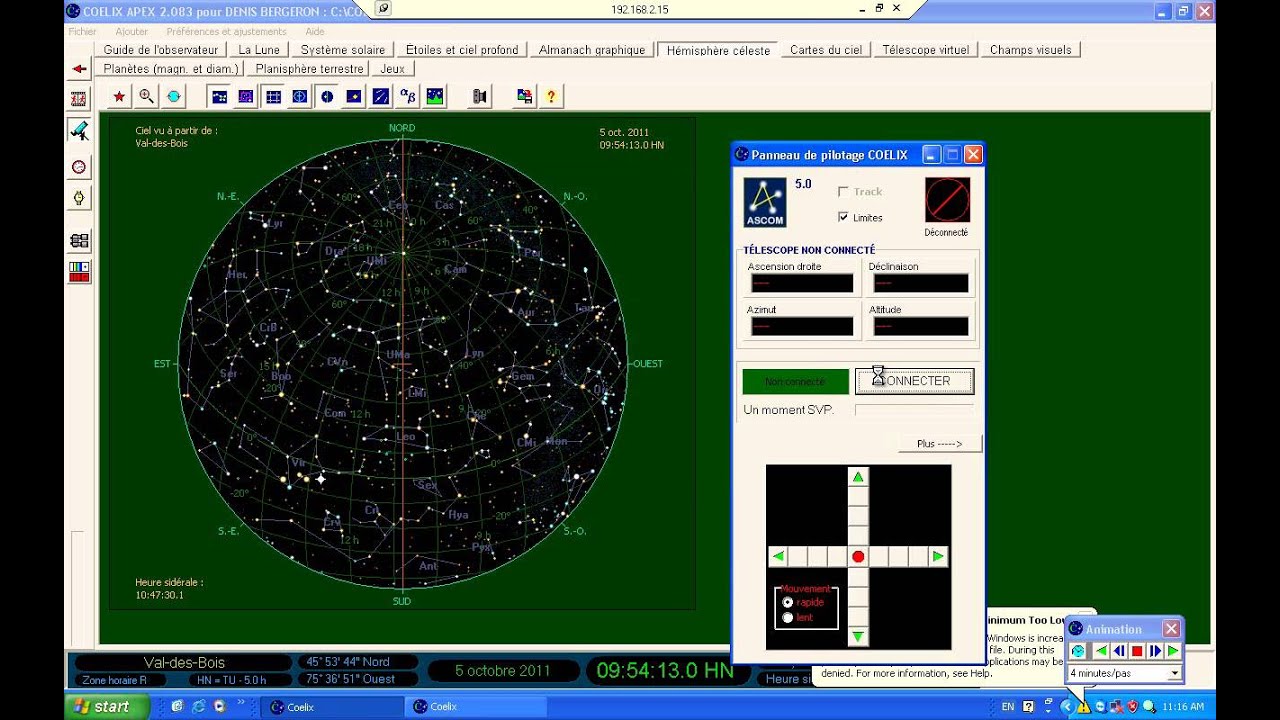This screenshot has height=720, width=1280.
Task: Switch to Jeux tab
Action: 393,69
